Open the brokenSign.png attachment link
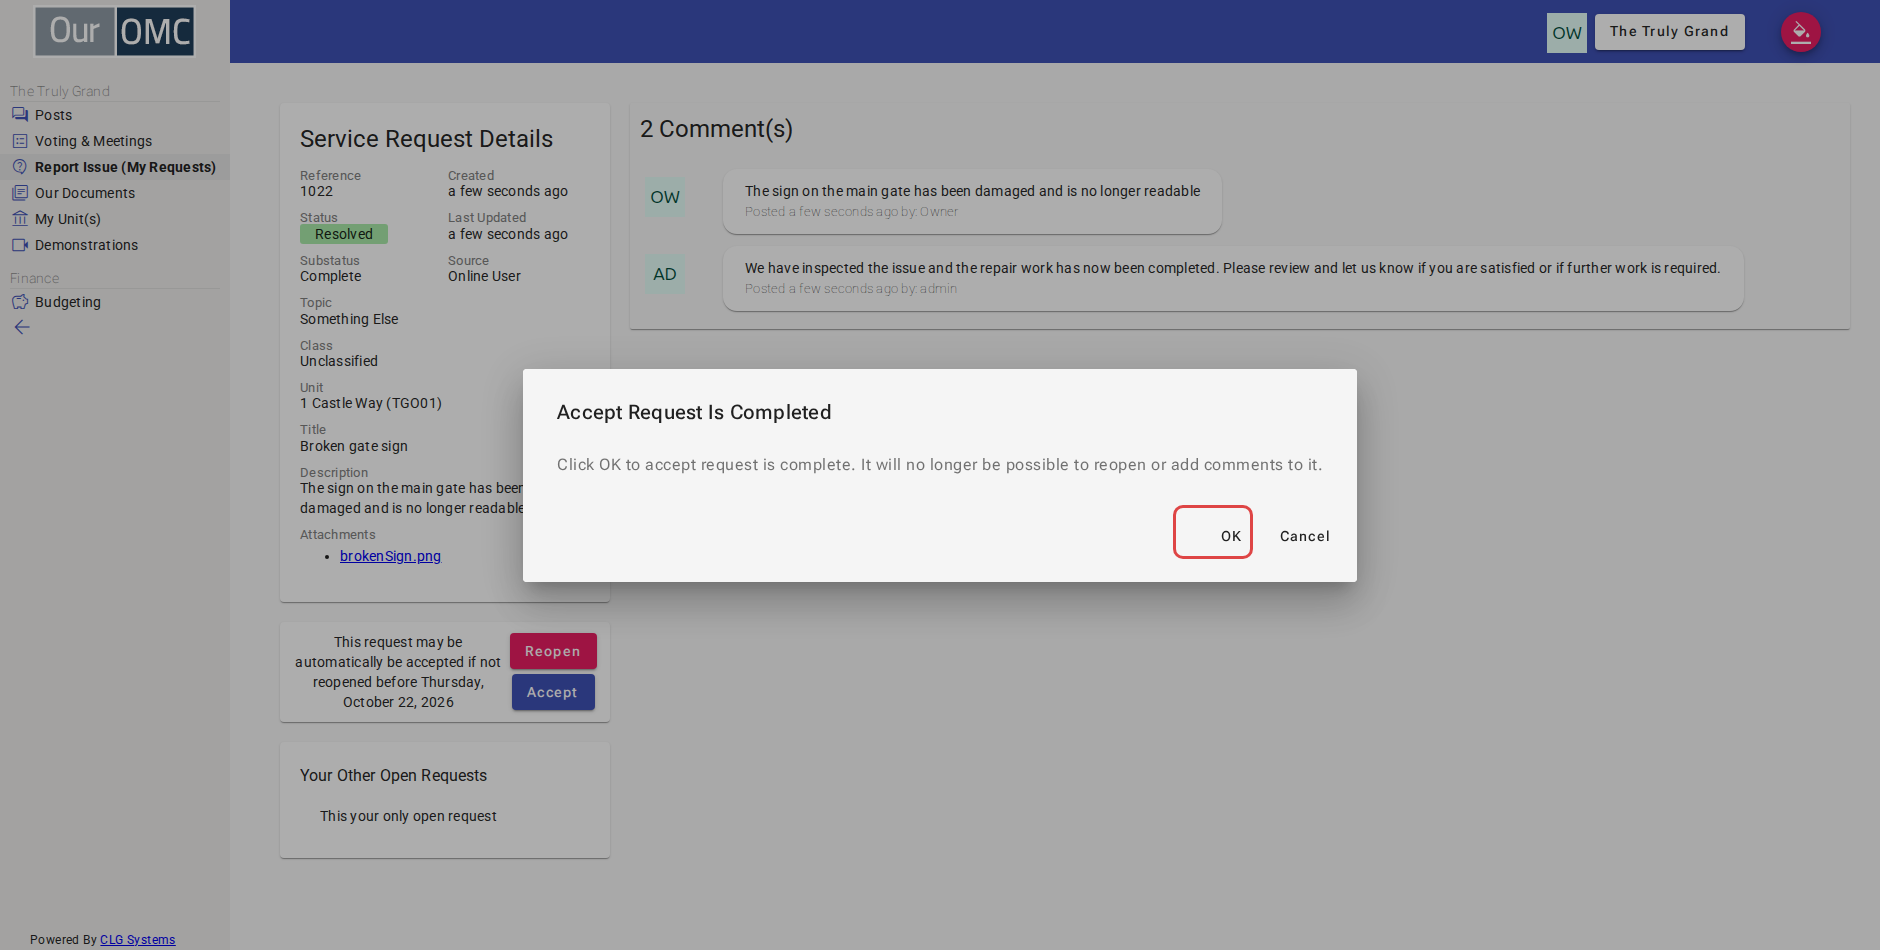Screen dimensions: 1880x950 tap(390, 556)
